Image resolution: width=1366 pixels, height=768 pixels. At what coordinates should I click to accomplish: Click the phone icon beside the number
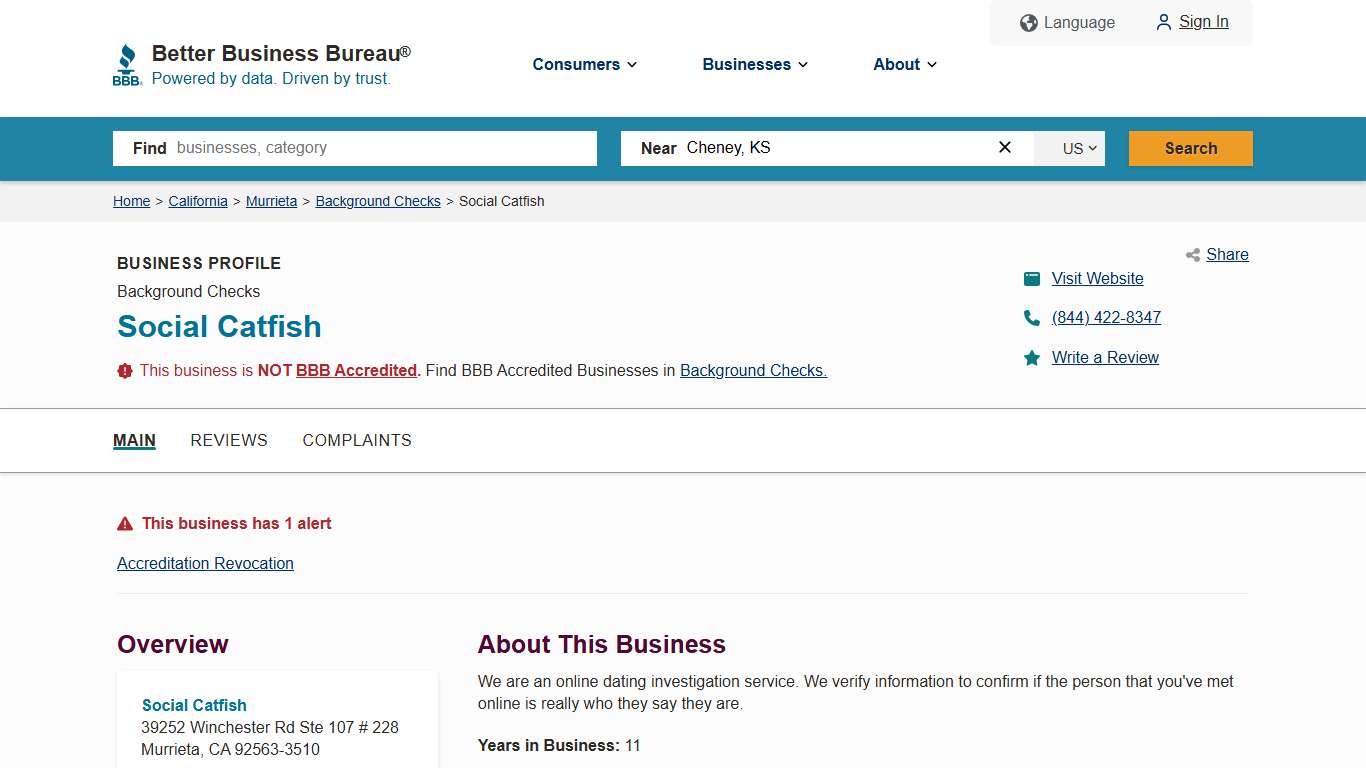pyautogui.click(x=1031, y=317)
